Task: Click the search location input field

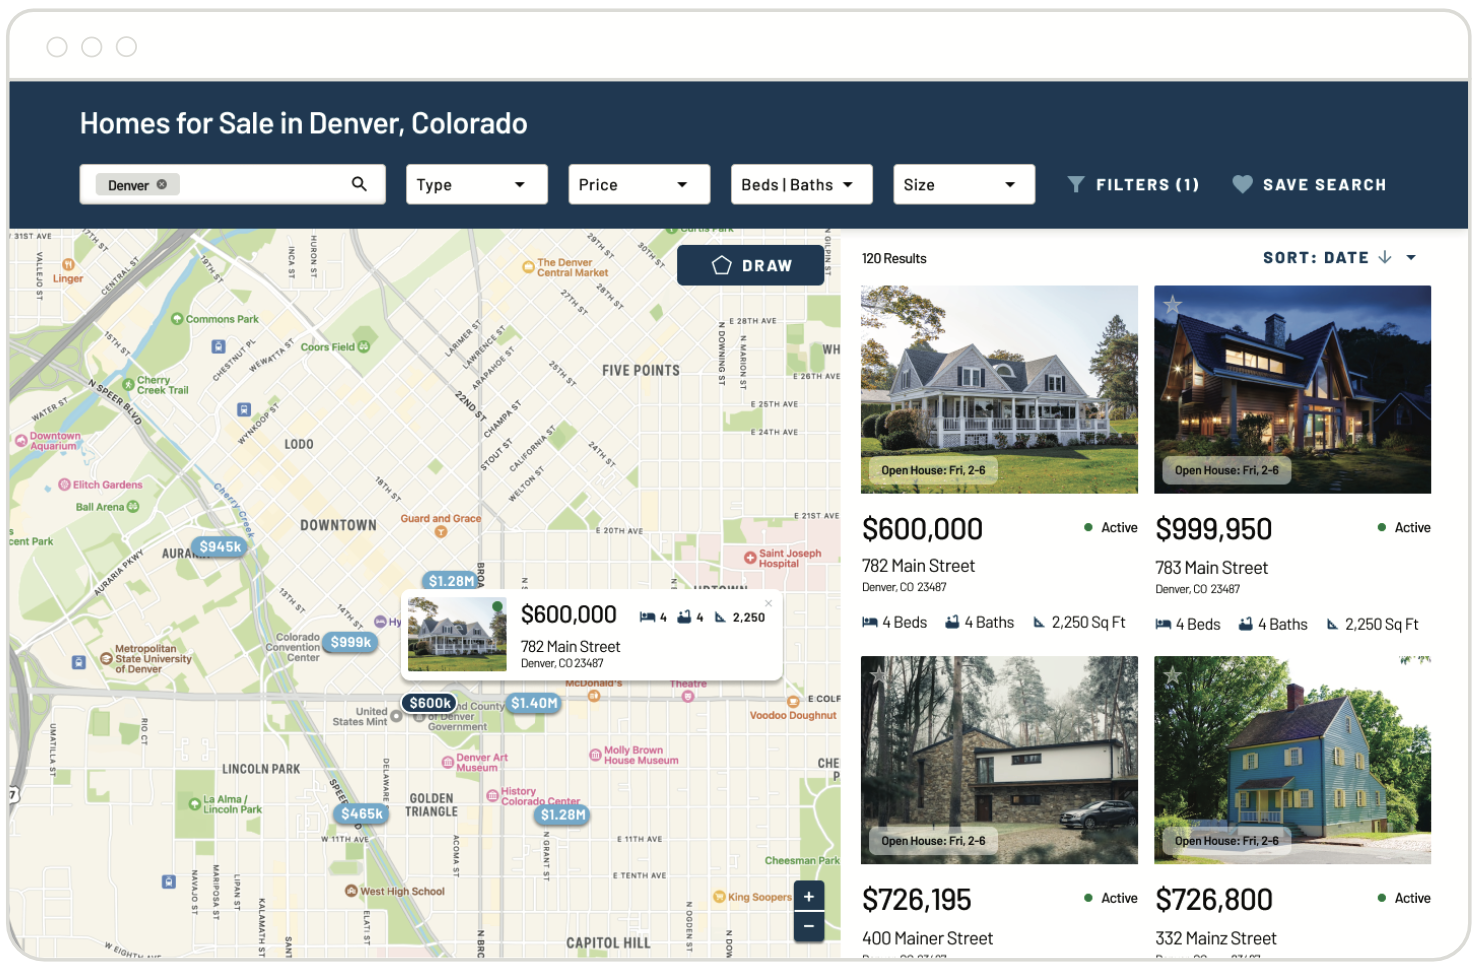Action: click(x=233, y=184)
